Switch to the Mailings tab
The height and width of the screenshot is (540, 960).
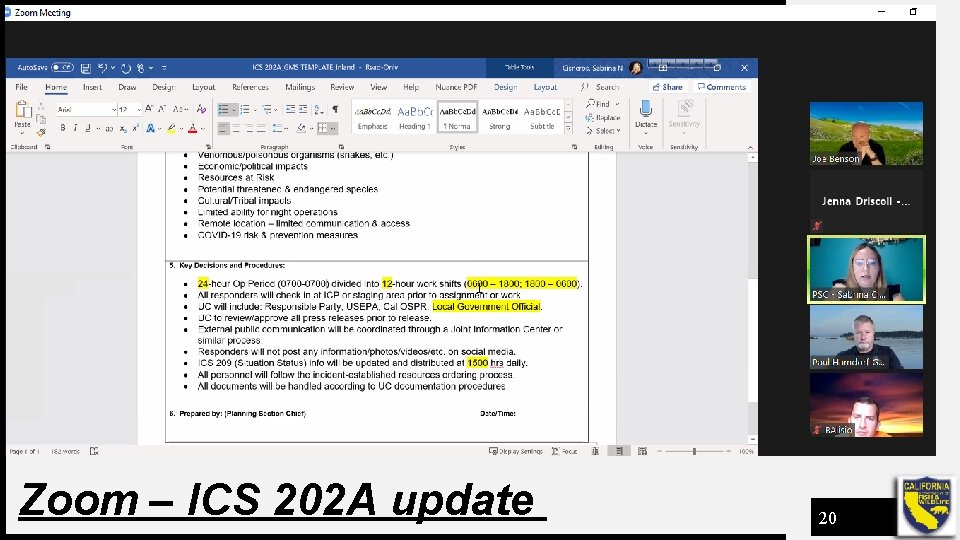click(x=300, y=88)
